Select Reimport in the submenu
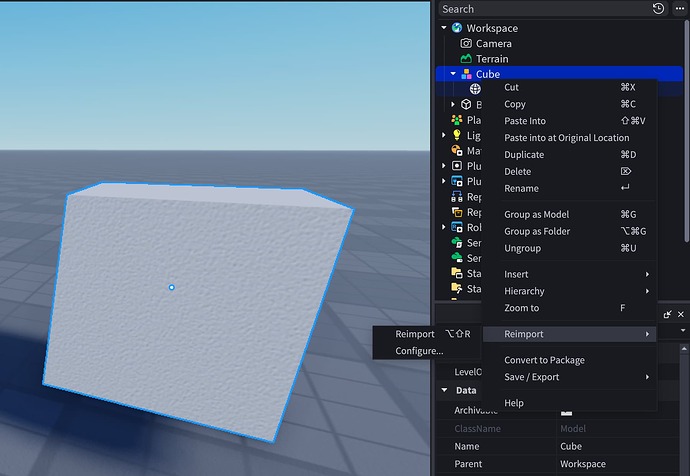This screenshot has height=476, width=690. (x=426, y=334)
